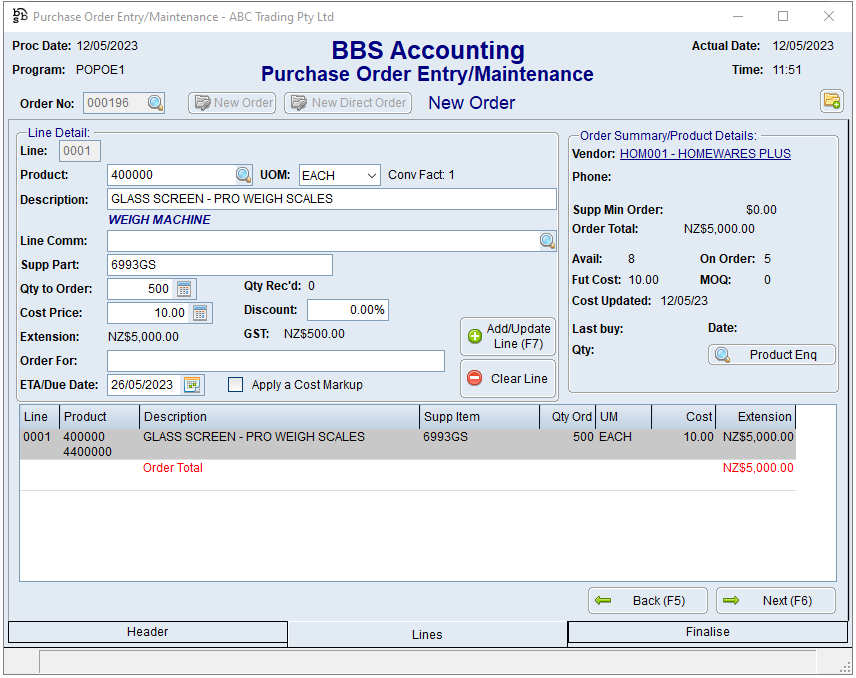Click the Line Comm search icon
856x678 pixels.
click(547, 241)
